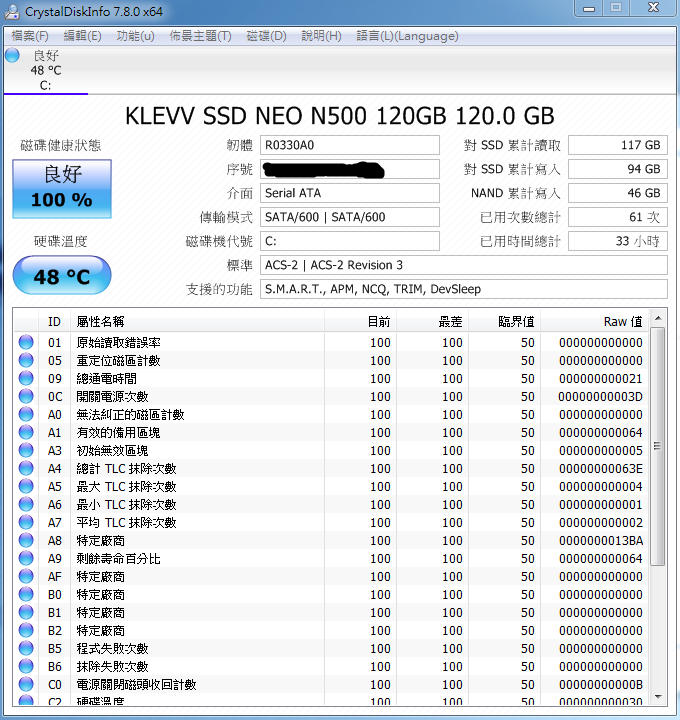Image resolution: width=680 pixels, height=720 pixels.
Task: Click the 48 °C temperature button
Action: pos(62,276)
